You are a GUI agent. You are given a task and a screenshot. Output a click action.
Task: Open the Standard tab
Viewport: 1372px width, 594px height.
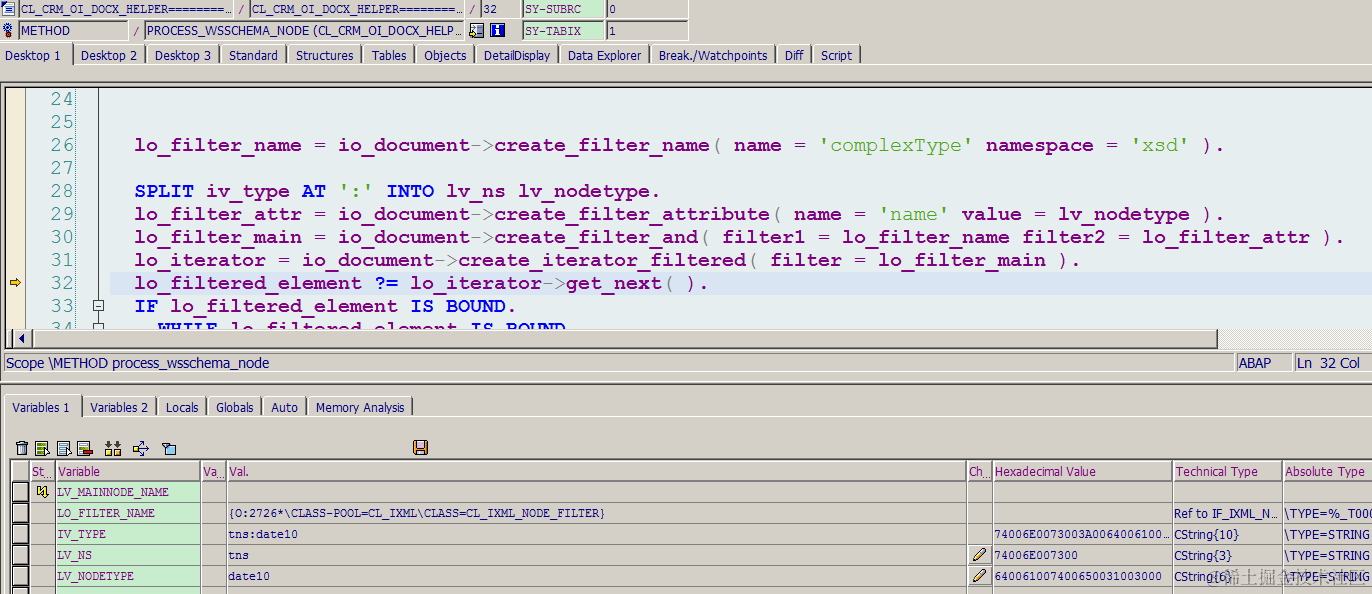click(253, 55)
